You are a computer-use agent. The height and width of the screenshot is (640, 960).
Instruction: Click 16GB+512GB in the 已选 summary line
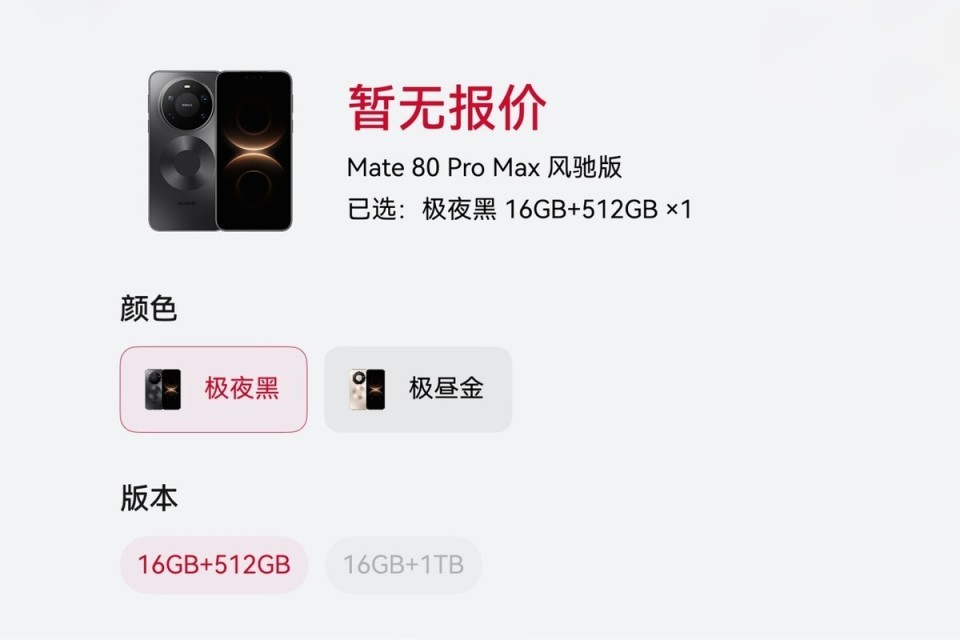581,209
